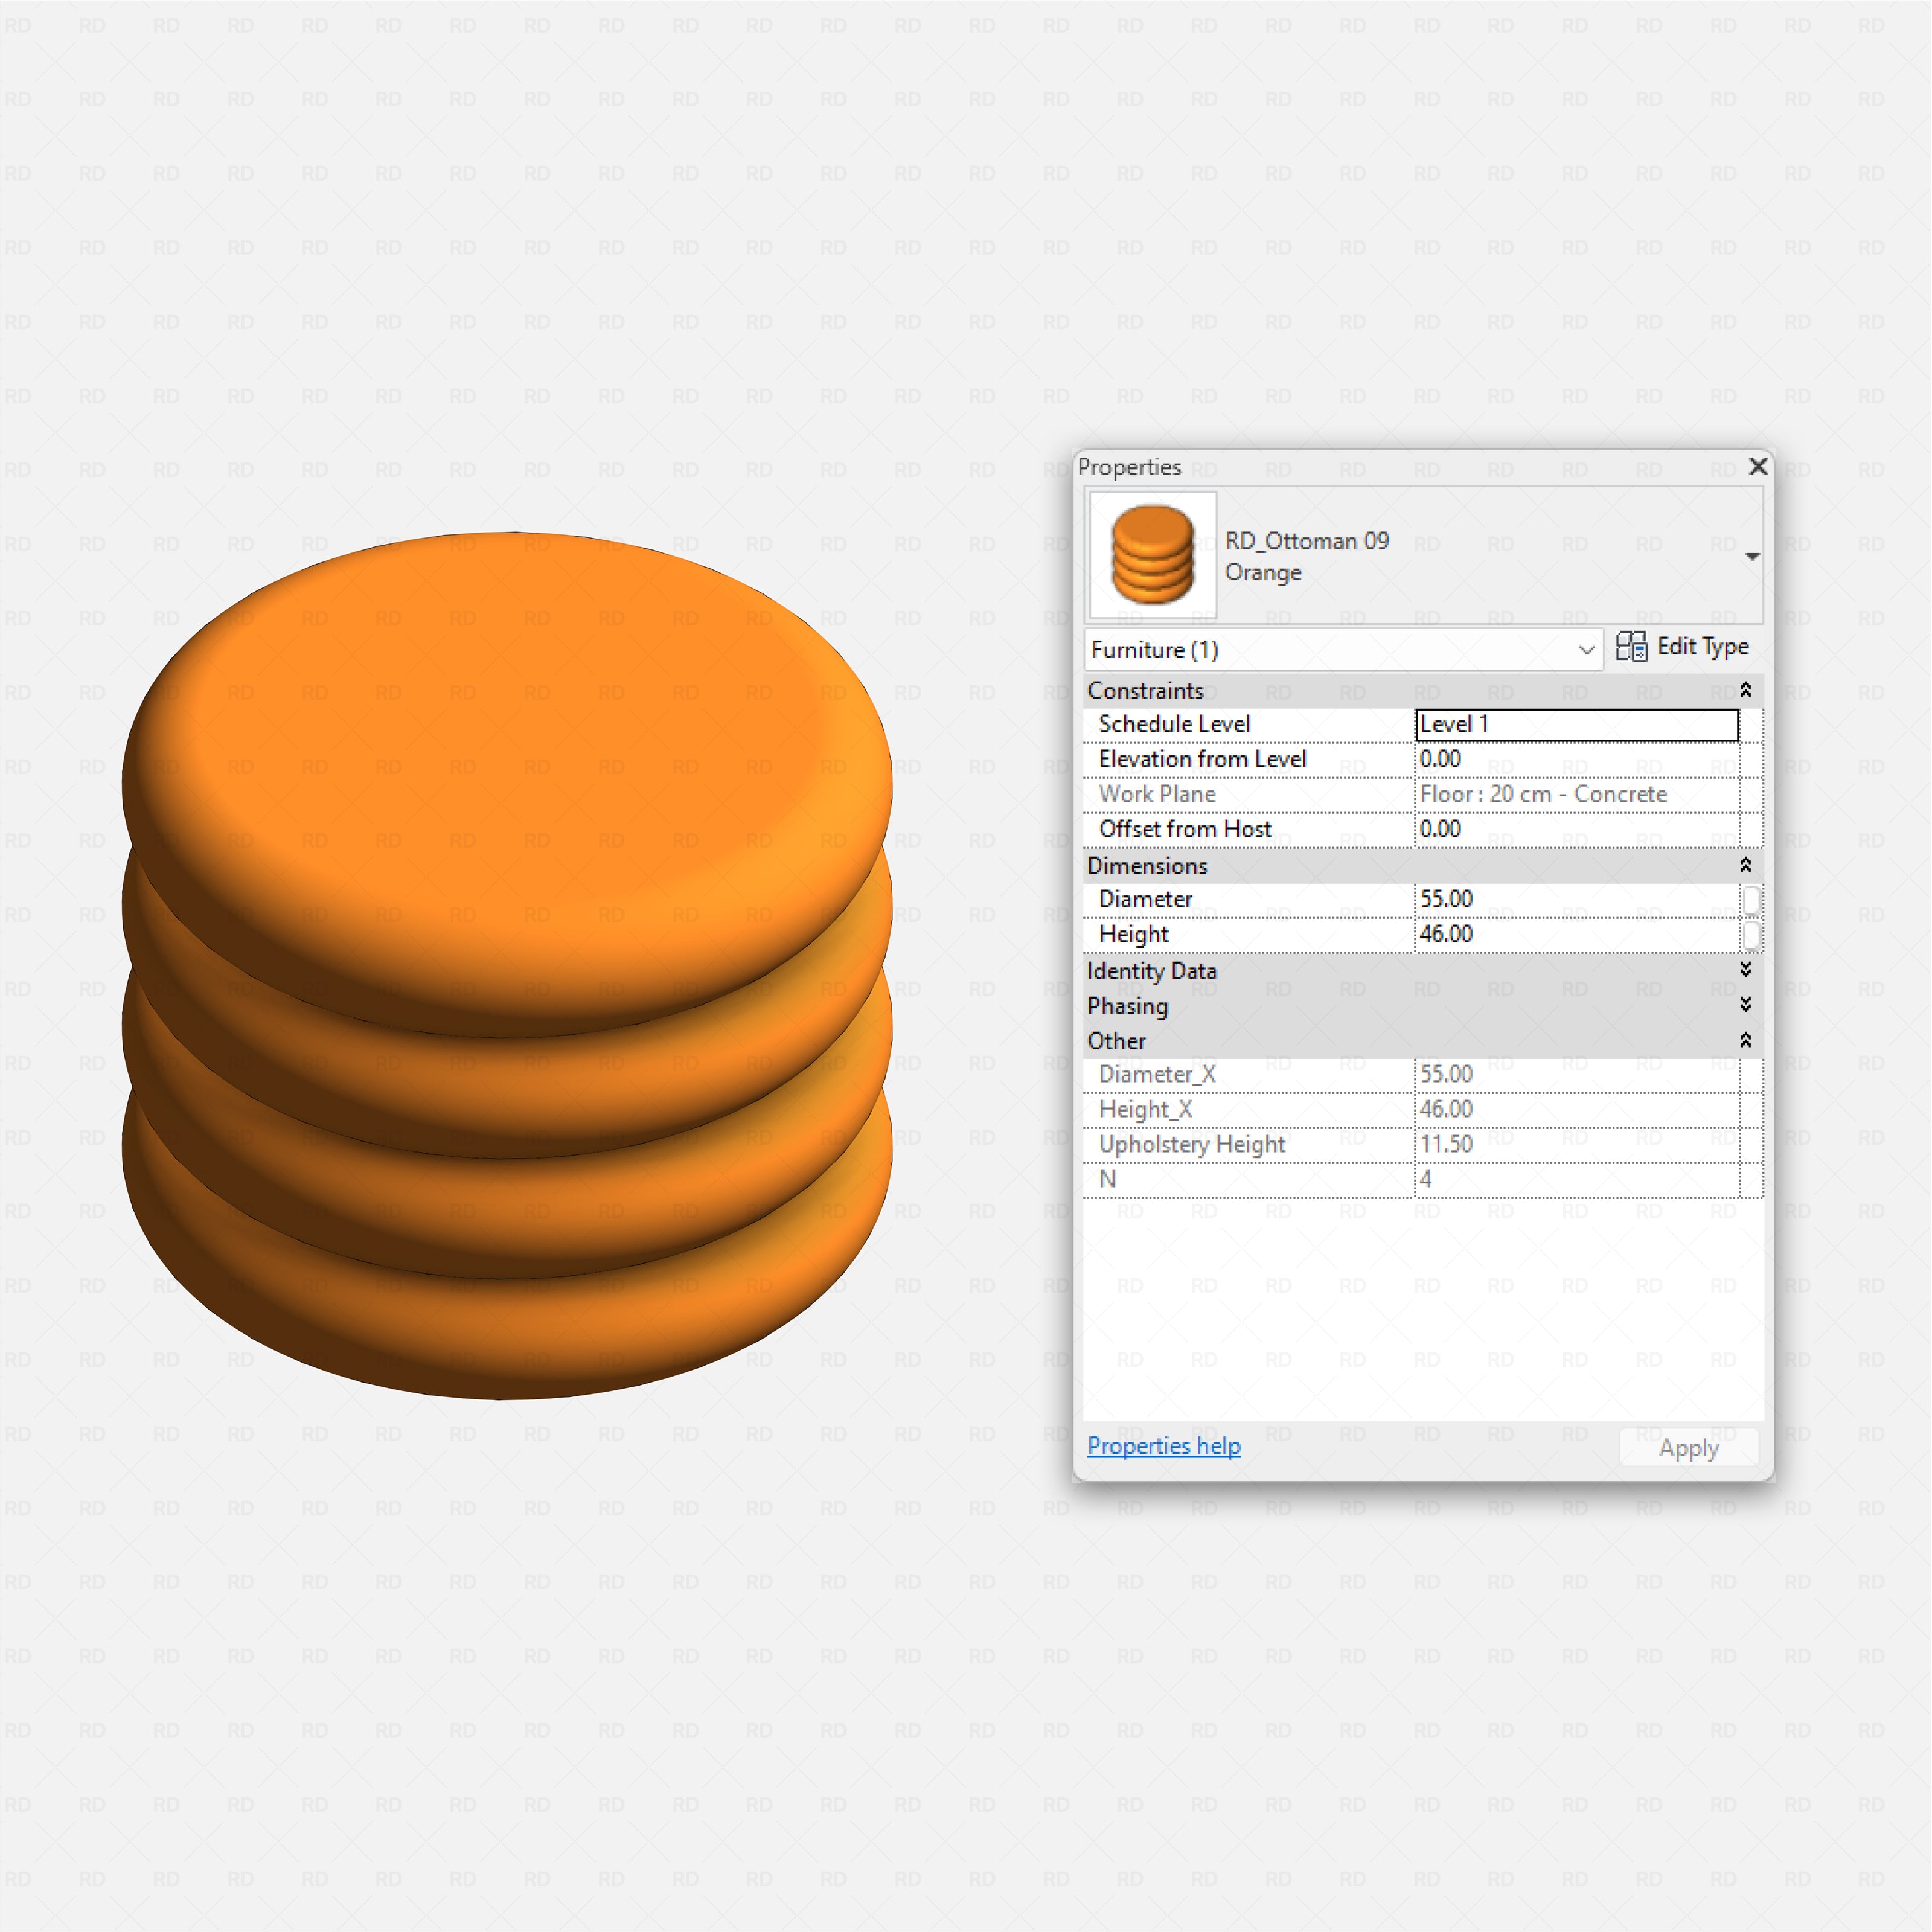1932x1932 pixels.
Task: Open the type selector dropdown
Action: point(1753,555)
